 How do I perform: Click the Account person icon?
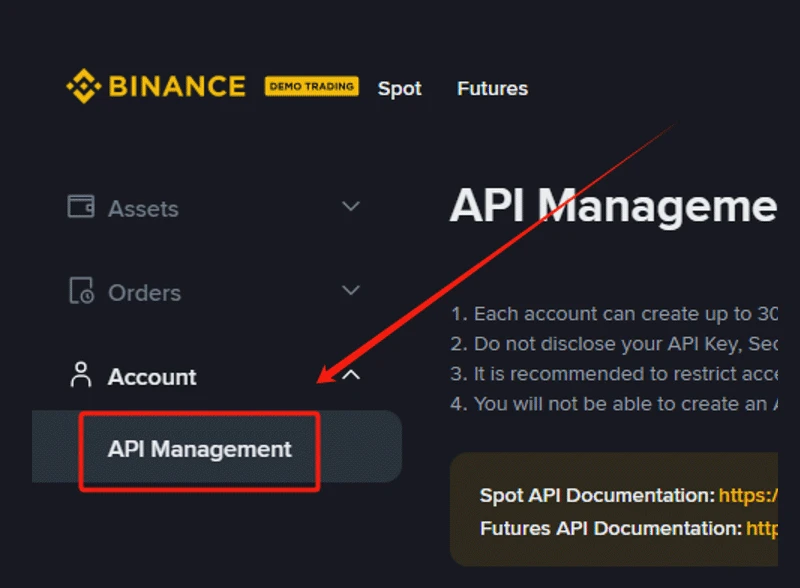(81, 375)
